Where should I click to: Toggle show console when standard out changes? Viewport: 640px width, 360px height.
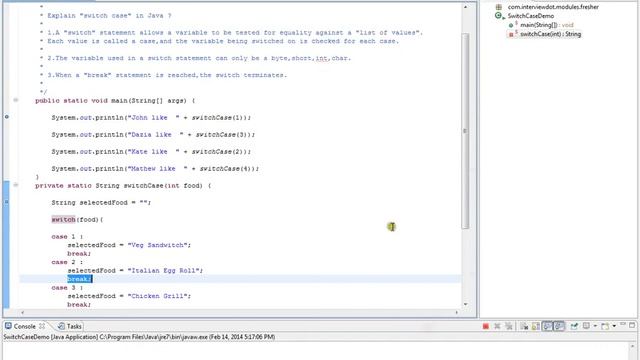click(547, 326)
